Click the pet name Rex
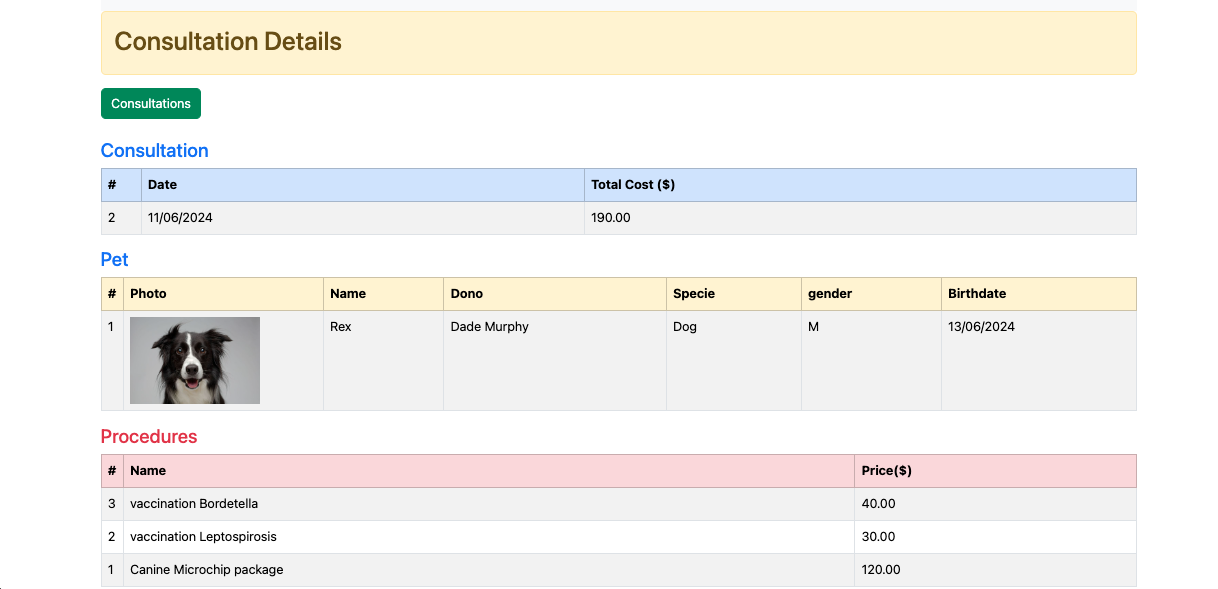 point(341,327)
